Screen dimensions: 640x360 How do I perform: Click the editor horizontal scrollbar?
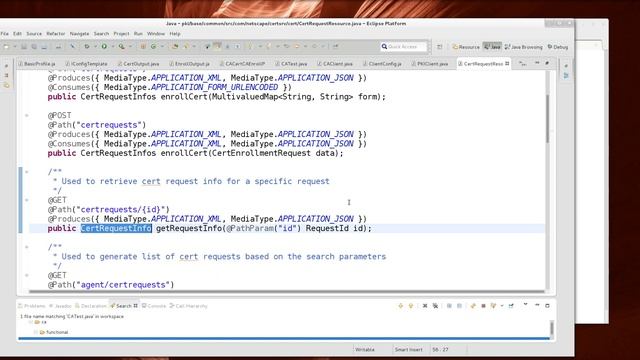click(287, 291)
